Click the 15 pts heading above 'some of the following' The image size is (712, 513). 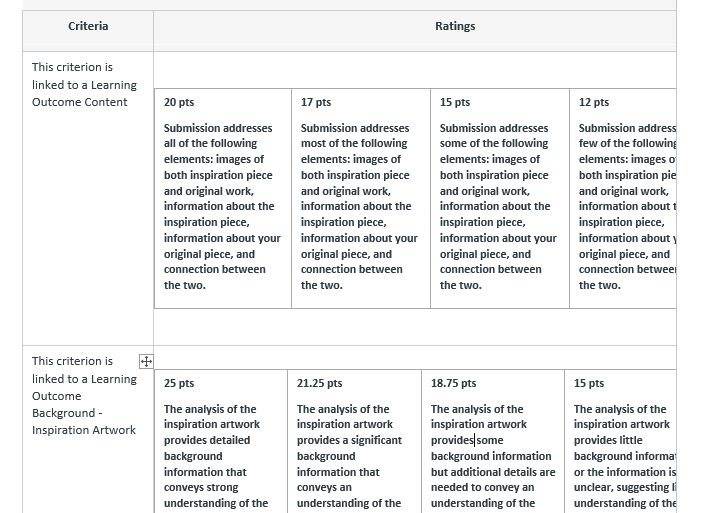[x=455, y=102]
